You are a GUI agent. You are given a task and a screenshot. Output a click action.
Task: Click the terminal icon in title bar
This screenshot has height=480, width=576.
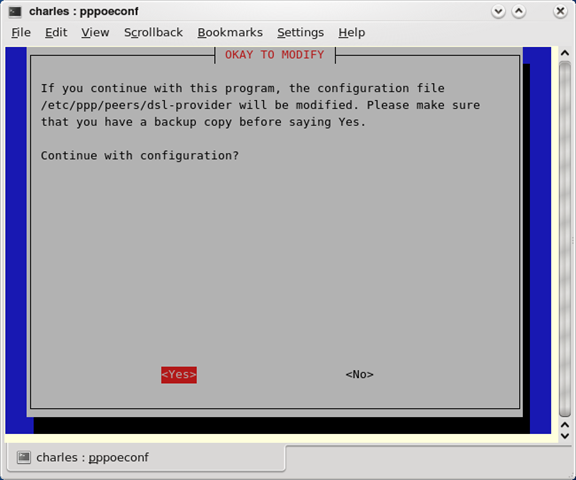[x=15, y=12]
